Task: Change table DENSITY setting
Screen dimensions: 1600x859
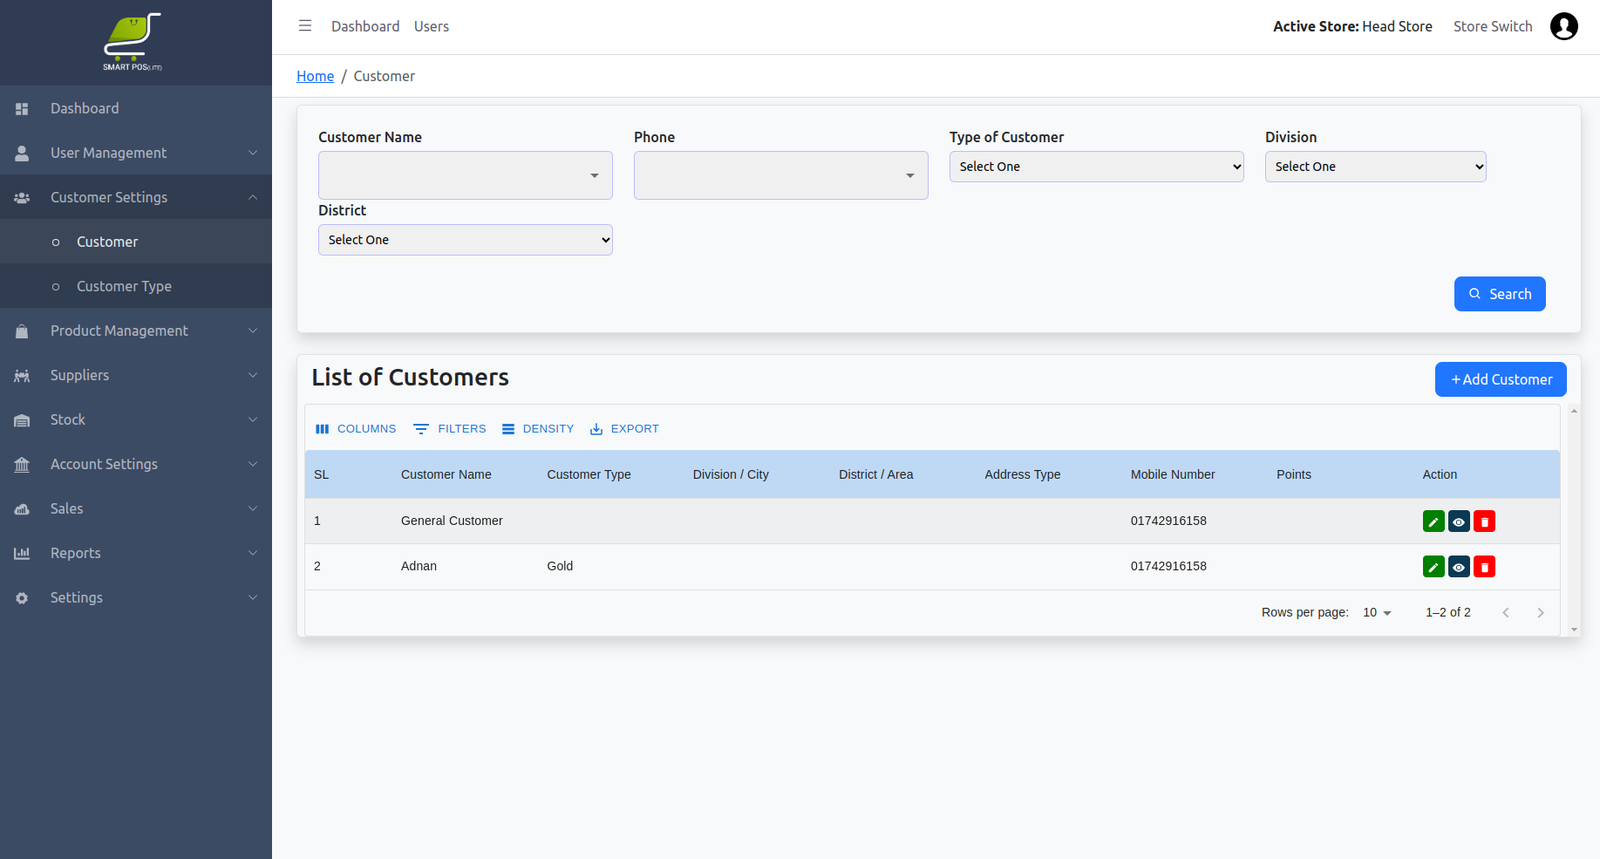Action: pos(538,429)
